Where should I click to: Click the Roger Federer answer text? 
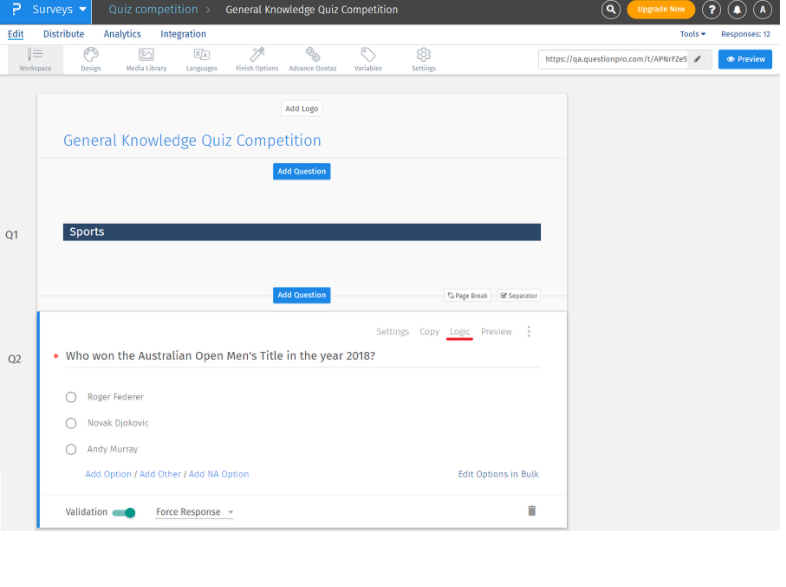(x=115, y=397)
